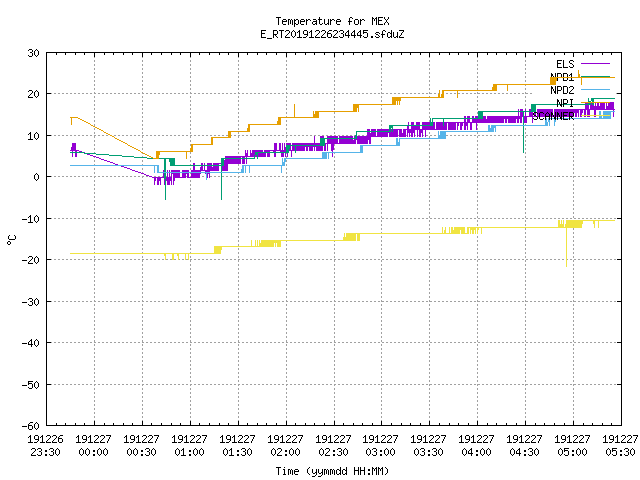Image resolution: width=640 pixels, height=480 pixels.
Task: Click the y-axis tick label -10
Action: pyautogui.click(x=31, y=219)
